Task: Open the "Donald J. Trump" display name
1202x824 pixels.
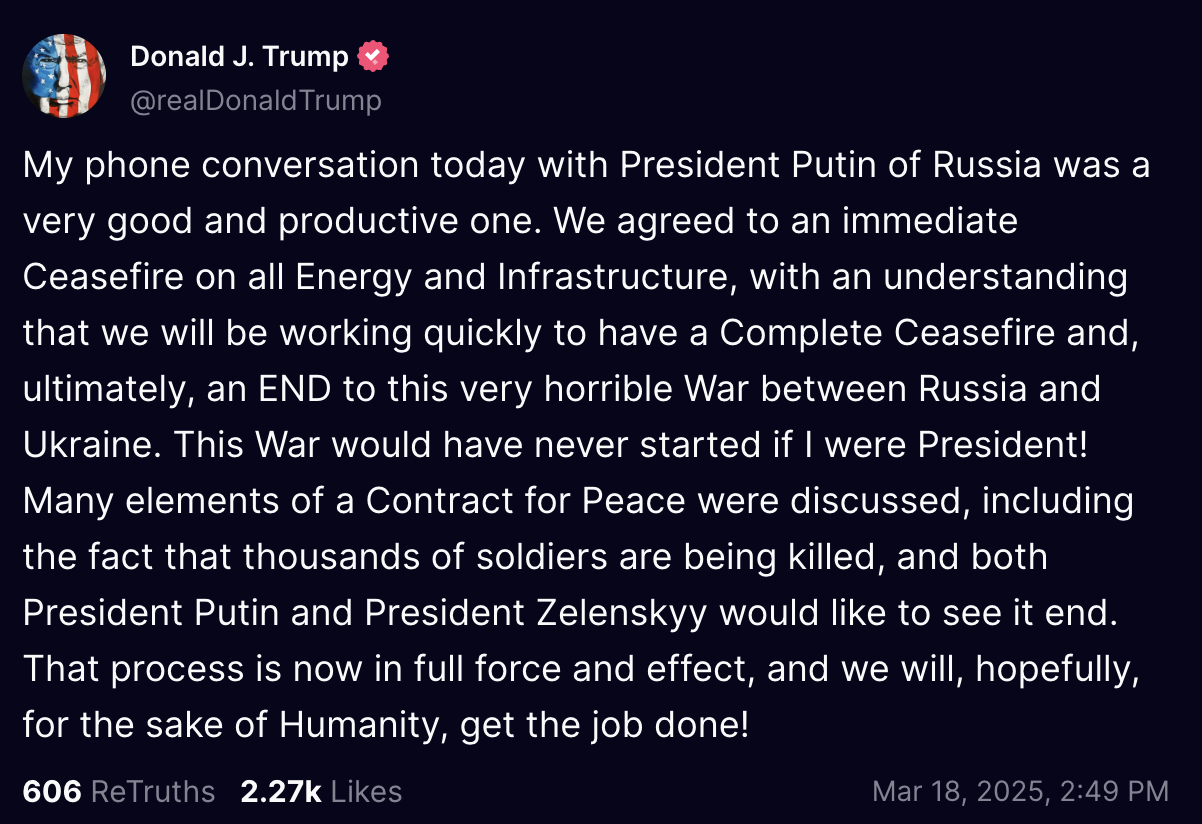Action: [239, 57]
